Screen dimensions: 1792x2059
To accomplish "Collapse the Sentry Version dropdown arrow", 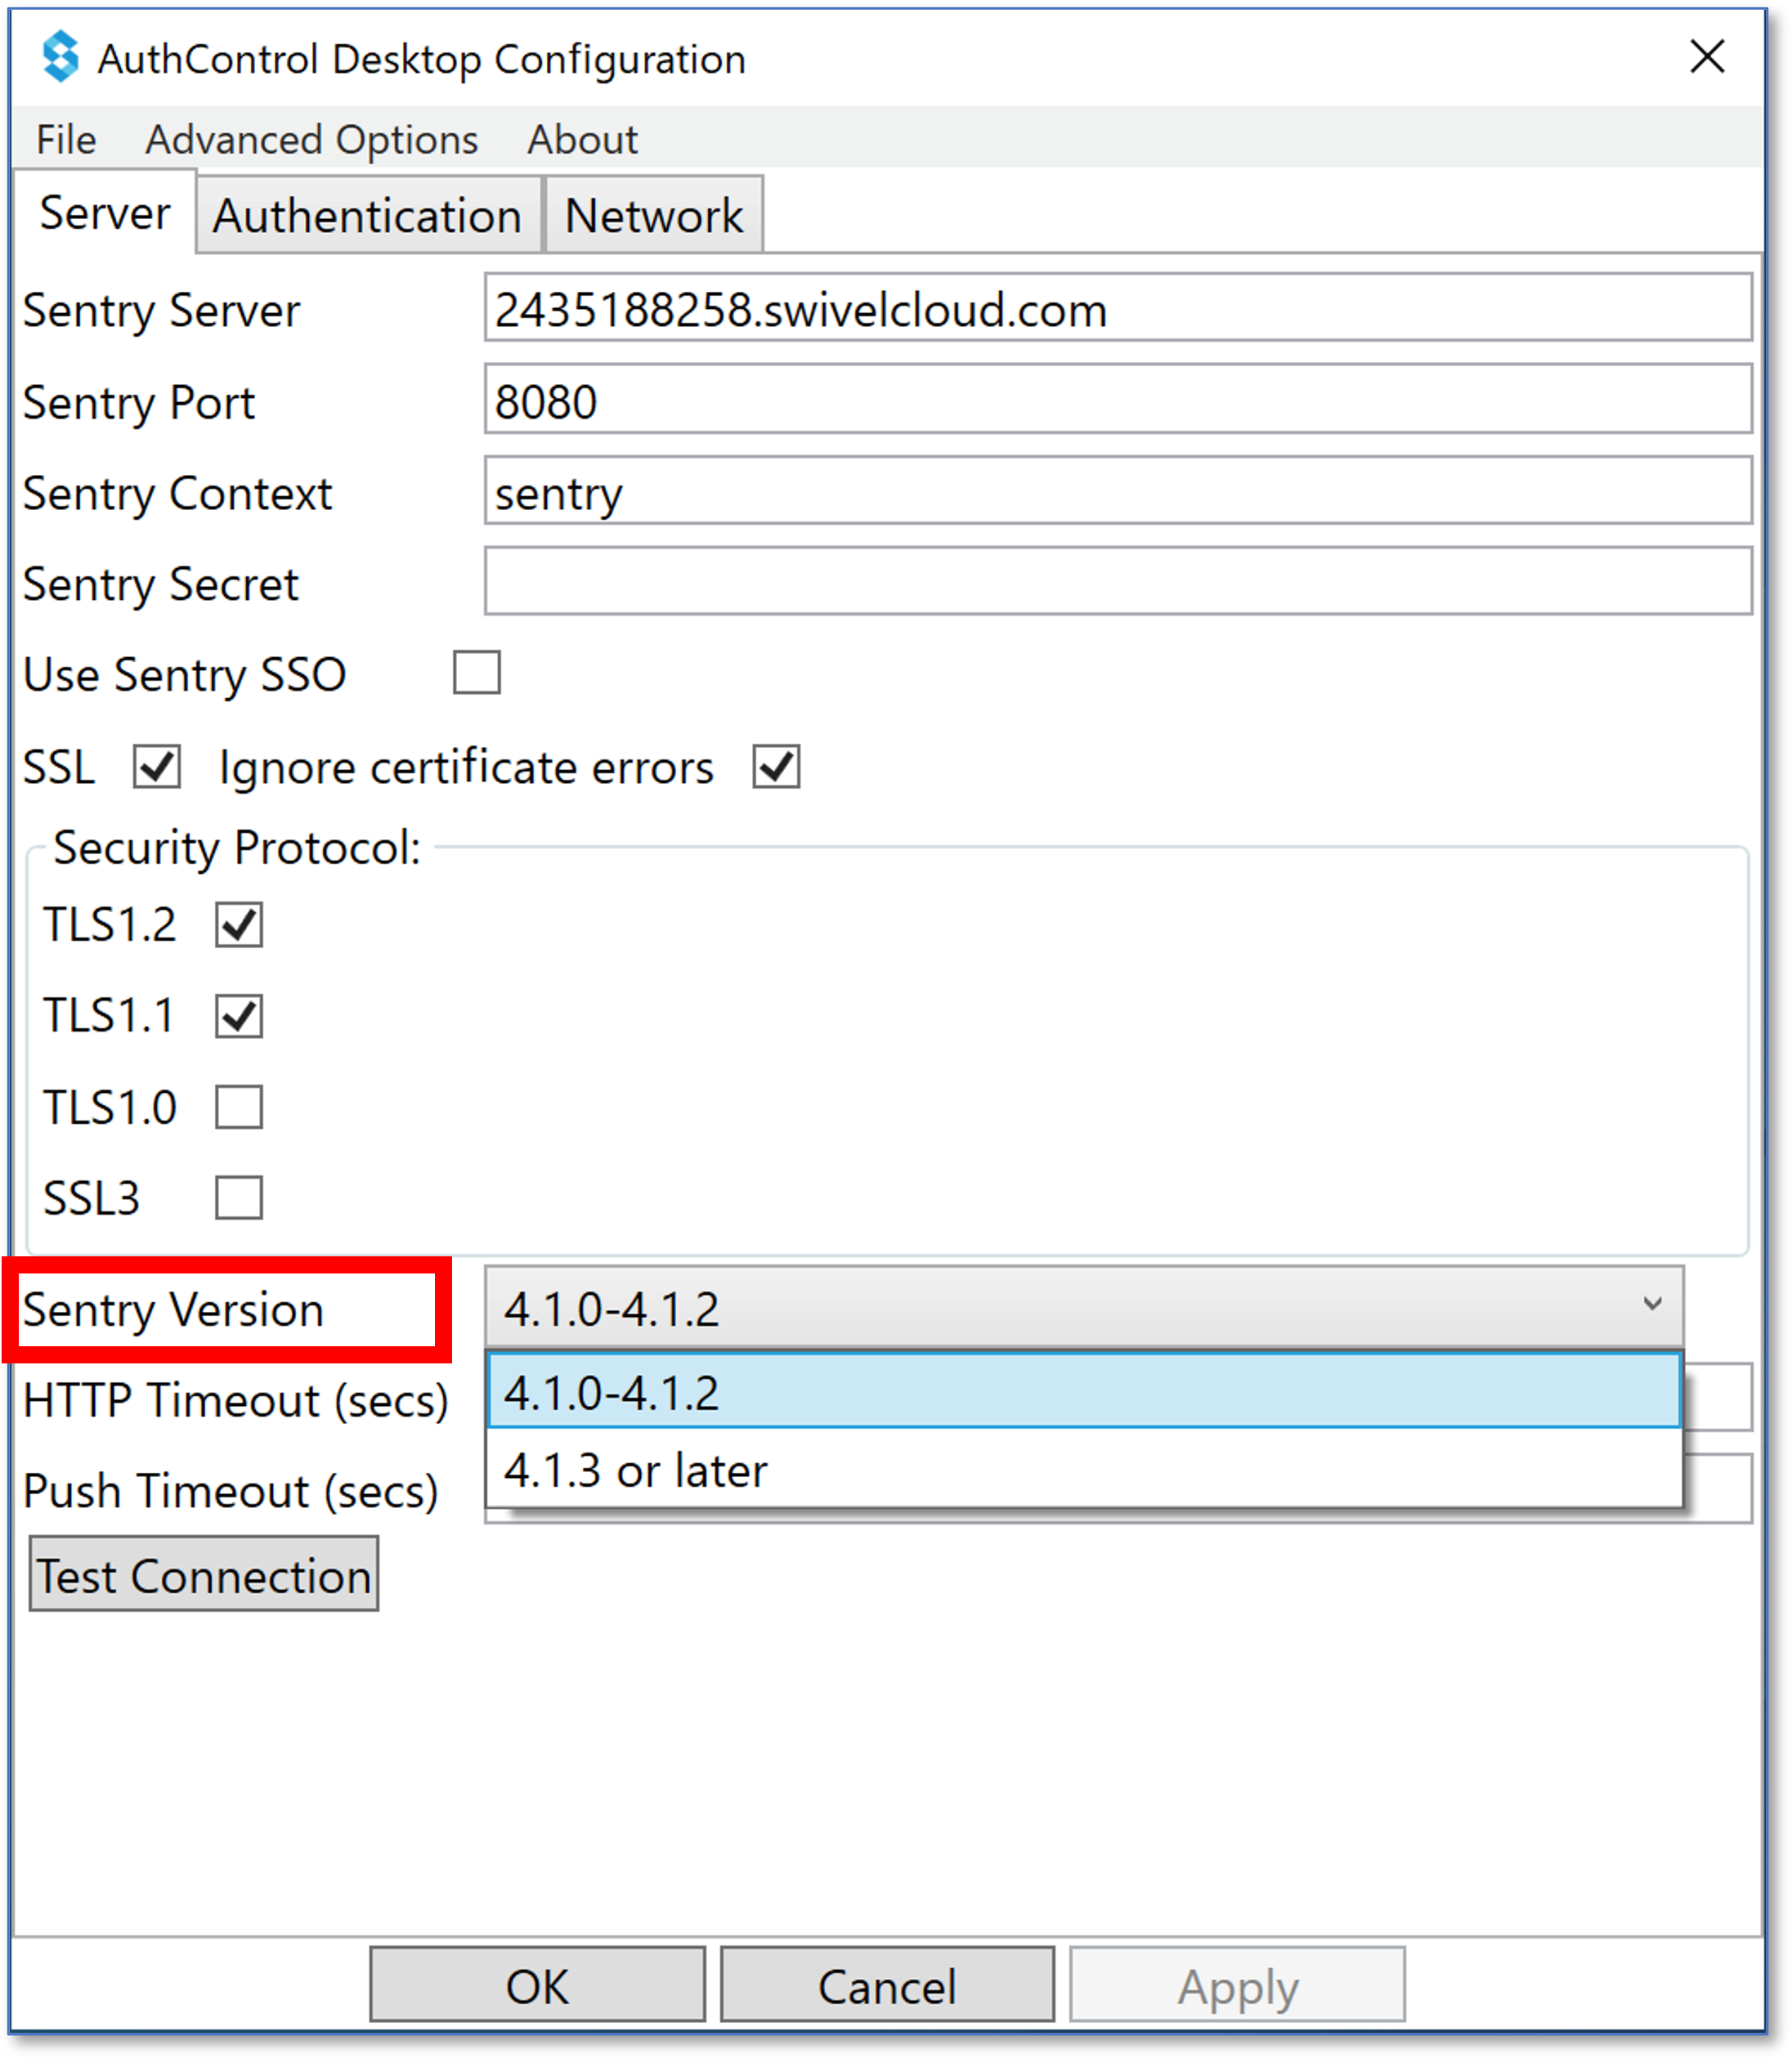I will [x=1652, y=1305].
